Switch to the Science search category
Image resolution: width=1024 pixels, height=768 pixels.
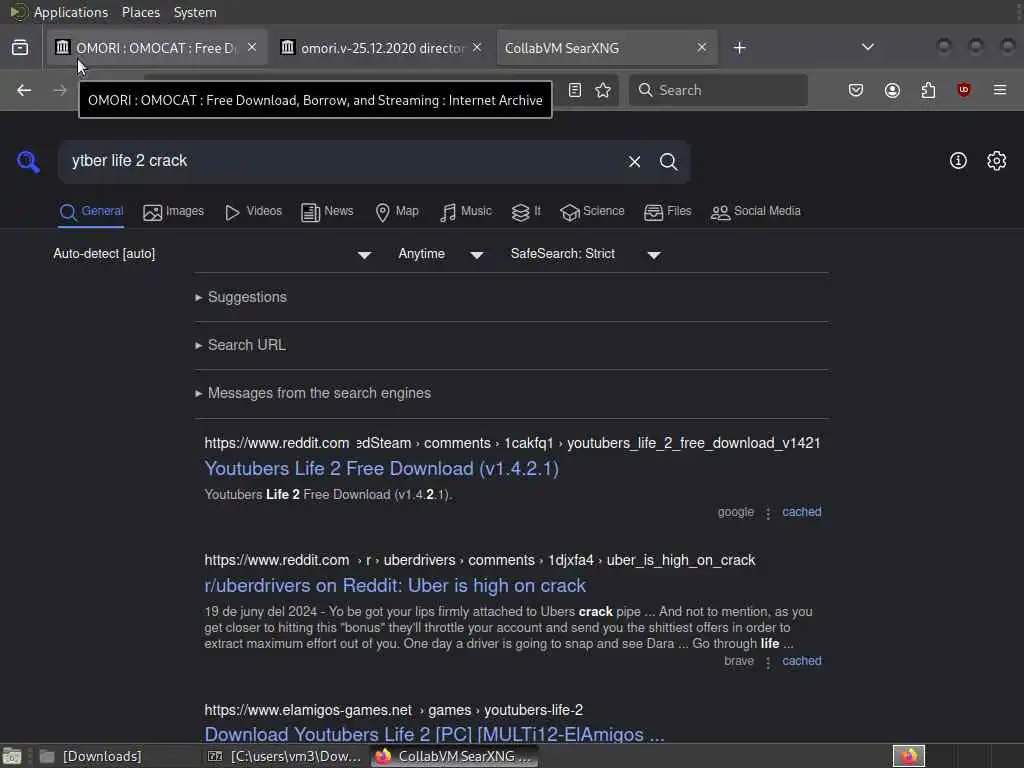coord(592,212)
